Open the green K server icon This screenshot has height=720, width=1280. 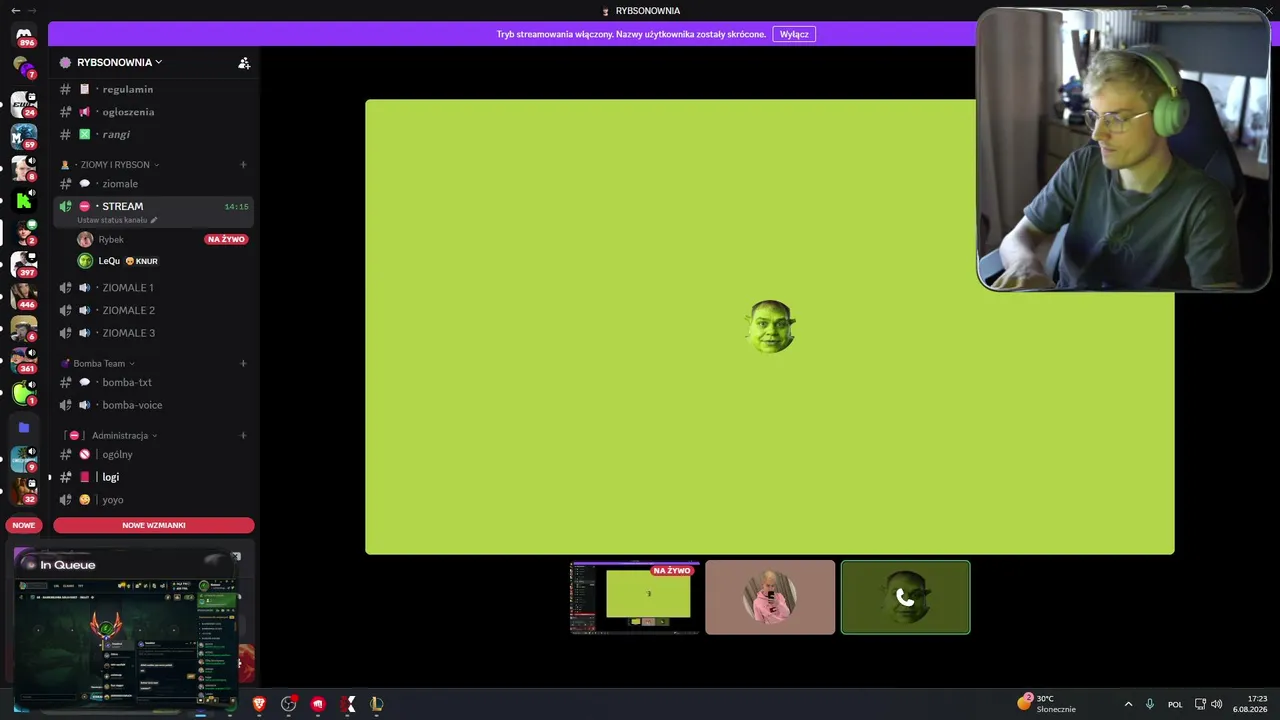(24, 199)
